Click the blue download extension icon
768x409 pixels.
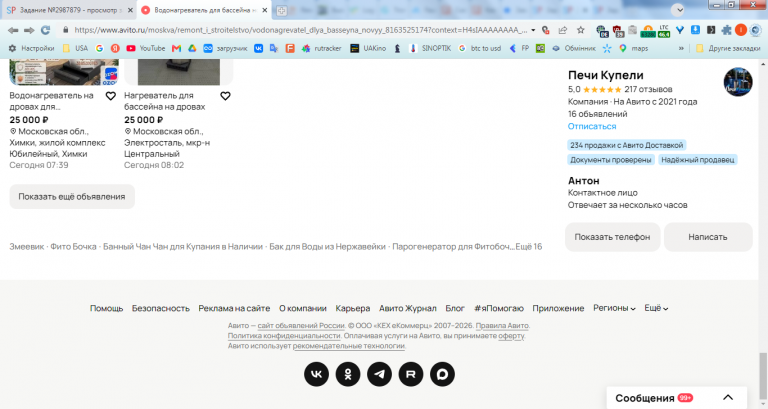click(696, 30)
